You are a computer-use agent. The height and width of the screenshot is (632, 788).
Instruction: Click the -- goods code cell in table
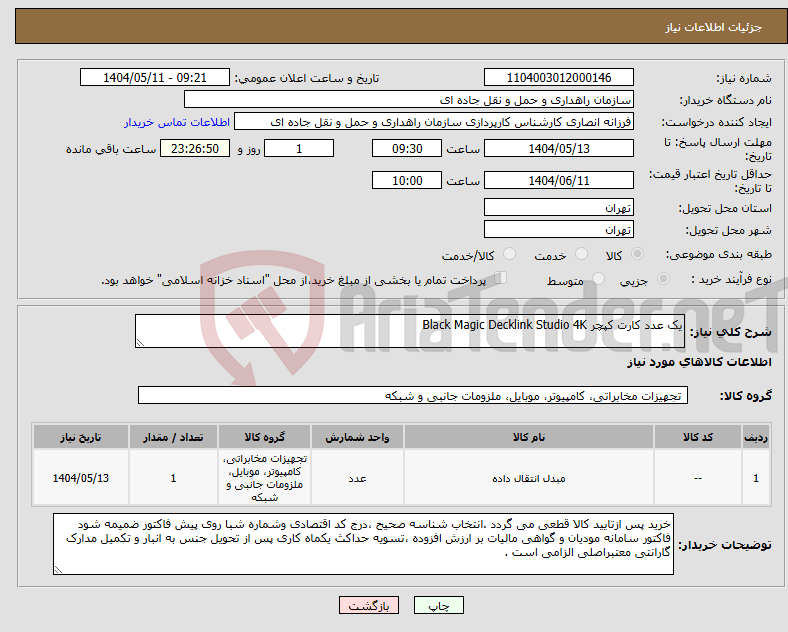tap(698, 478)
